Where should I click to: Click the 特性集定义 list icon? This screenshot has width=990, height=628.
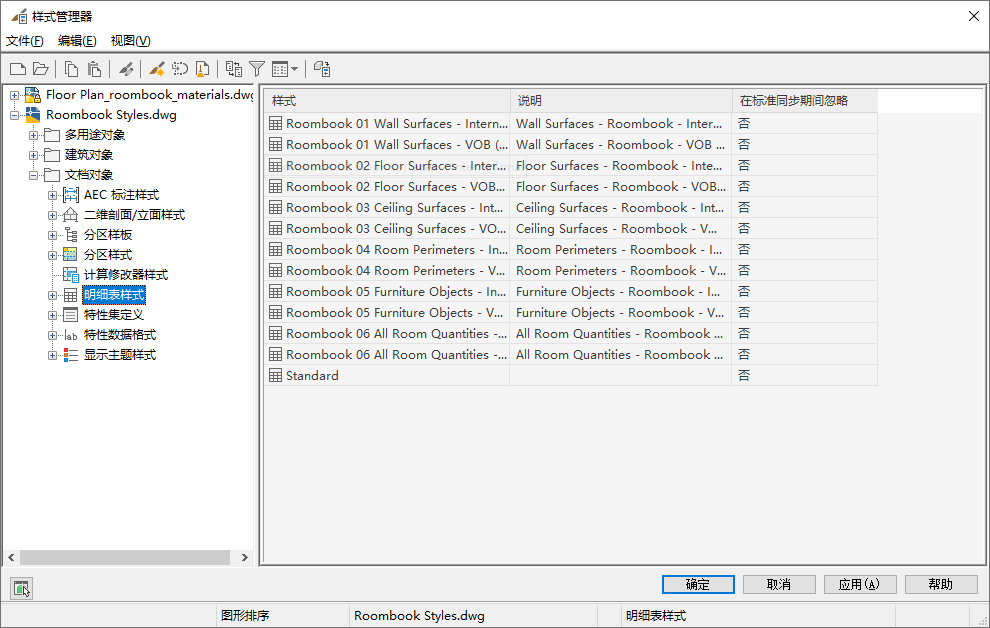point(71,315)
